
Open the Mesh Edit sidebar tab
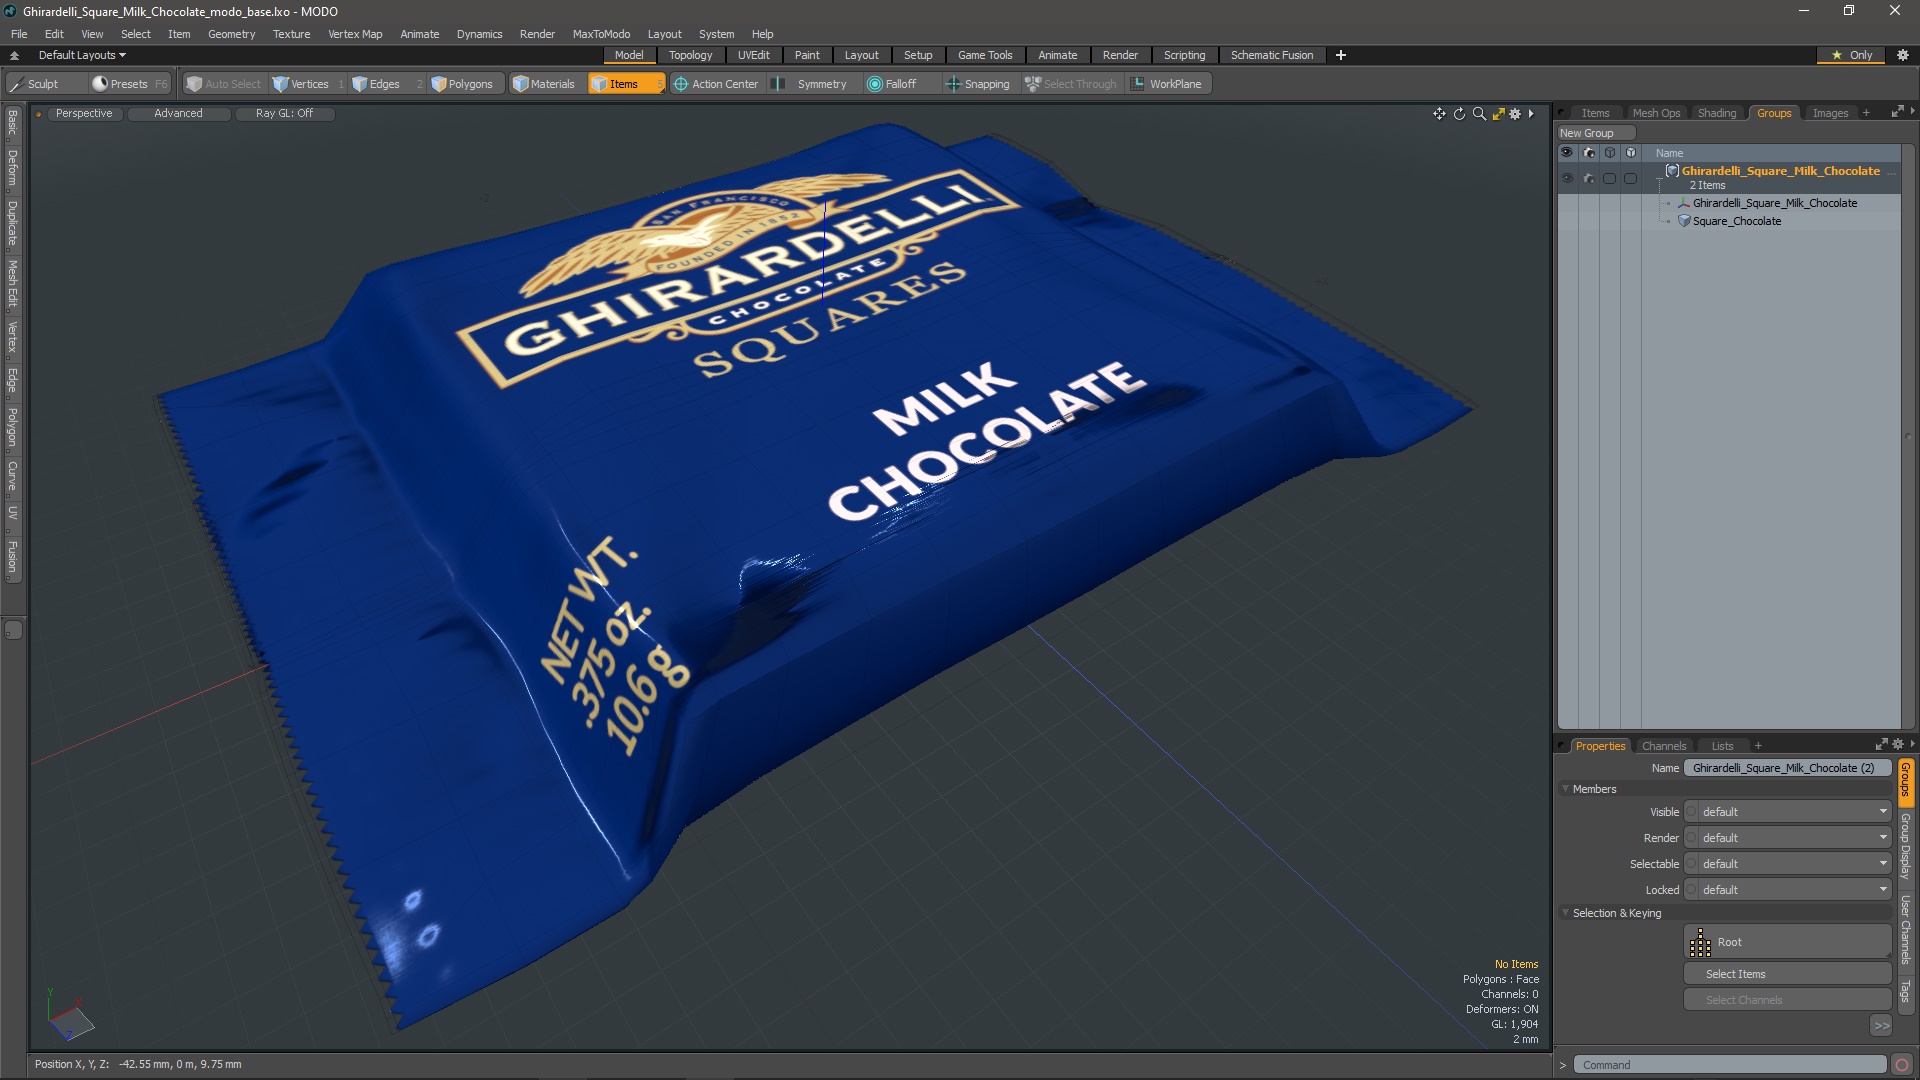coord(12,284)
